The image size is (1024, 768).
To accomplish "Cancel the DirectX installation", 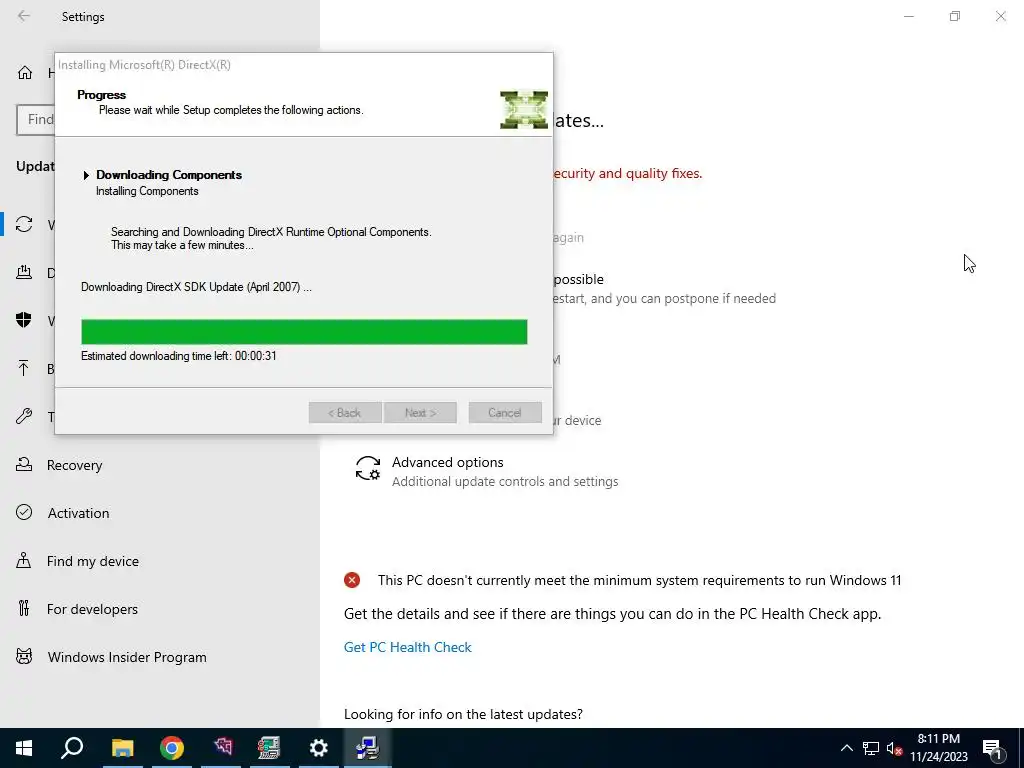I will tap(505, 413).
